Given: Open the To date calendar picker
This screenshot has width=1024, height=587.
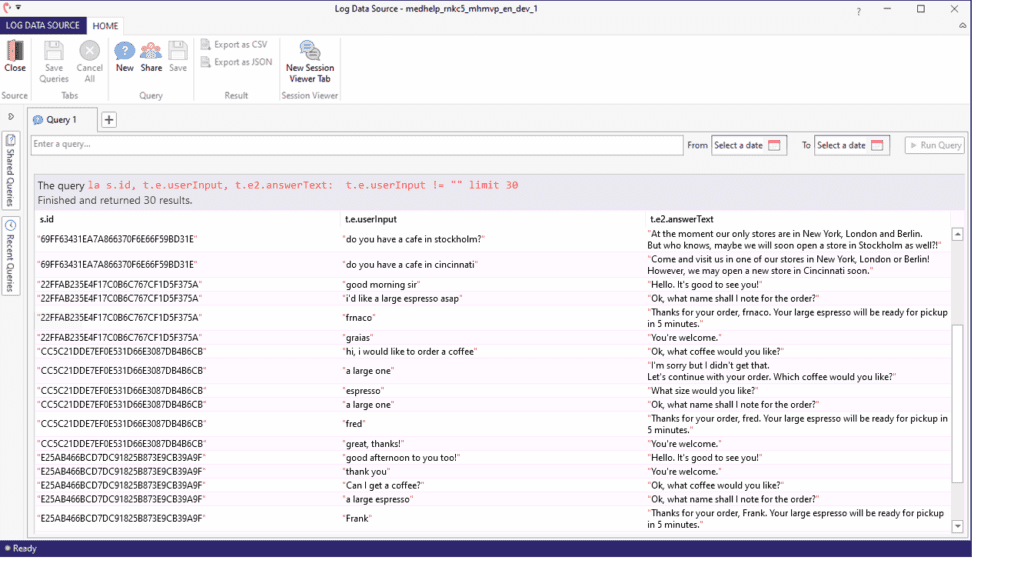Looking at the screenshot, I should 877,145.
